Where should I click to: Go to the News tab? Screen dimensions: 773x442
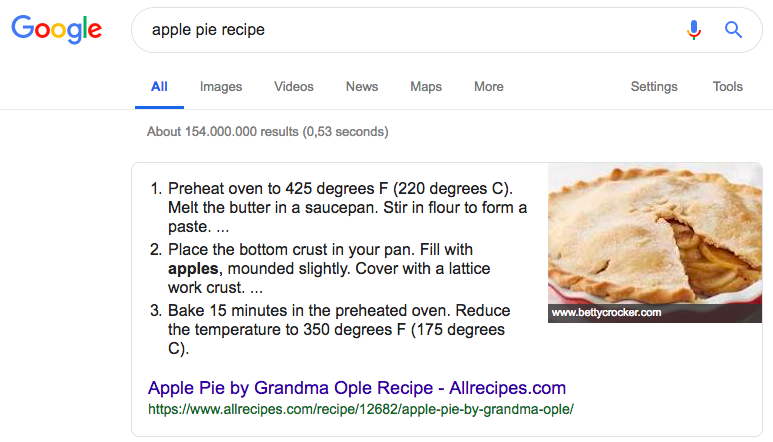click(x=362, y=87)
